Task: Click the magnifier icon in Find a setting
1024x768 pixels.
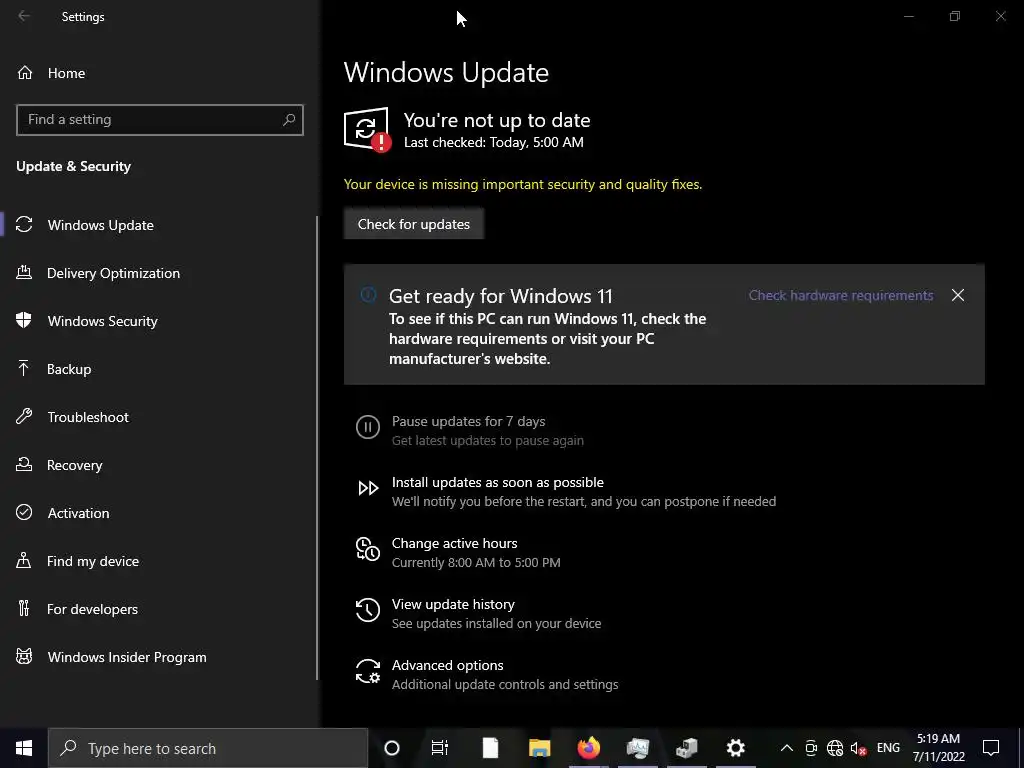Action: pos(289,120)
